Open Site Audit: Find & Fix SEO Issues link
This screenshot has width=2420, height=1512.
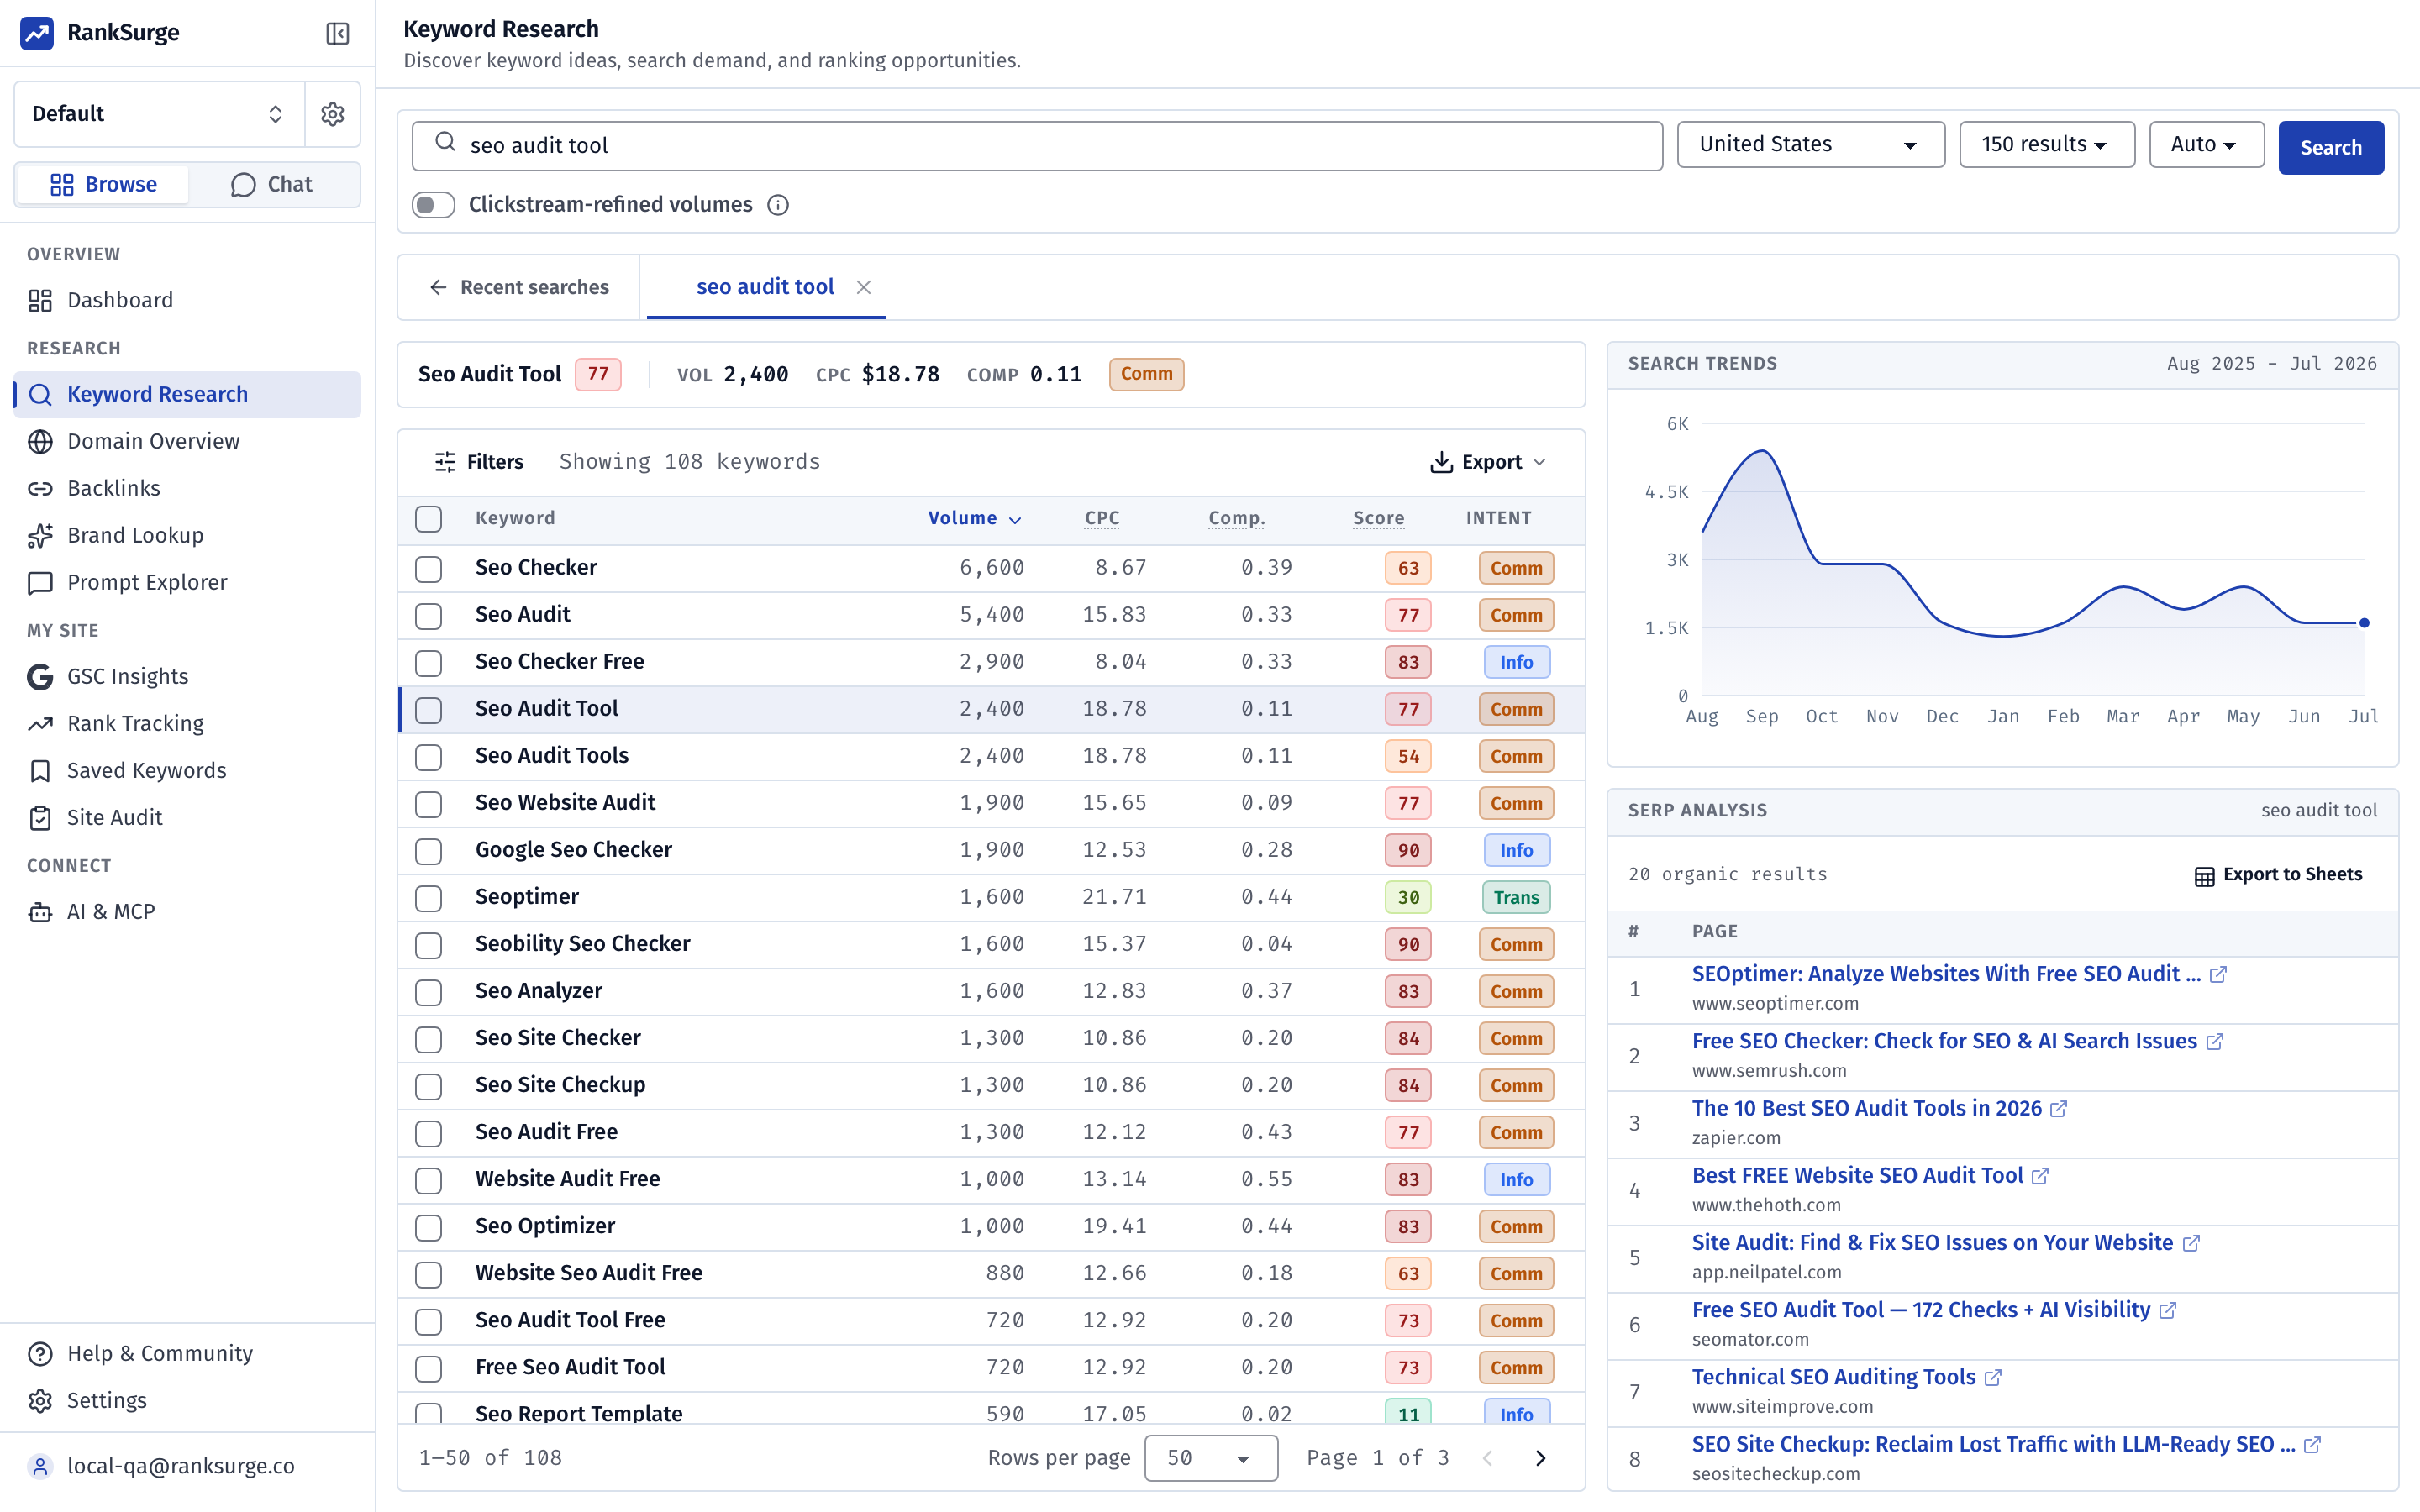pos(1932,1242)
